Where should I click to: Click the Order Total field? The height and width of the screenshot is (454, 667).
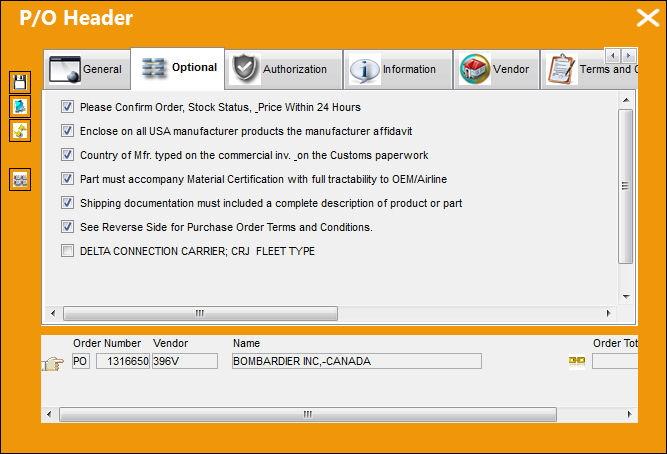[615, 361]
